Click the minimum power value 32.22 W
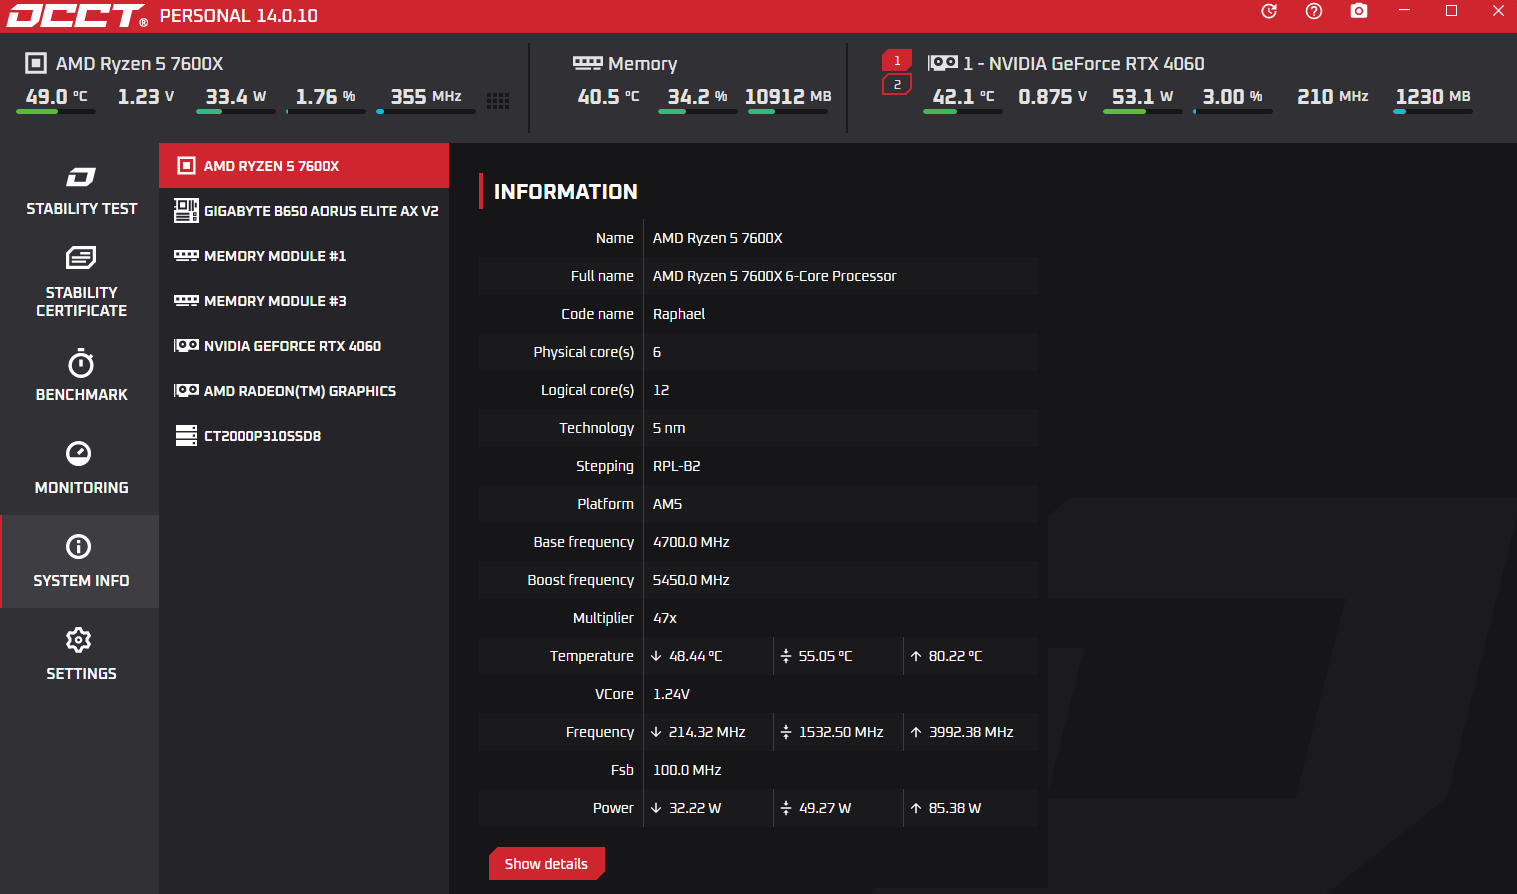Screen dimensions: 1517x894 click(x=695, y=808)
